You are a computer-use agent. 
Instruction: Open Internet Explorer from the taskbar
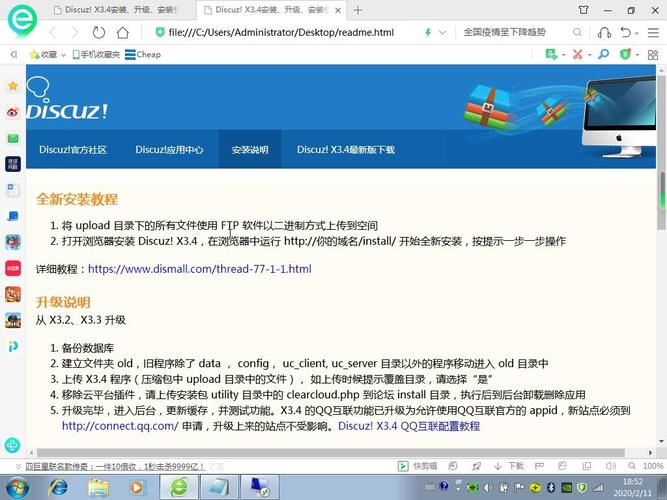[58, 487]
